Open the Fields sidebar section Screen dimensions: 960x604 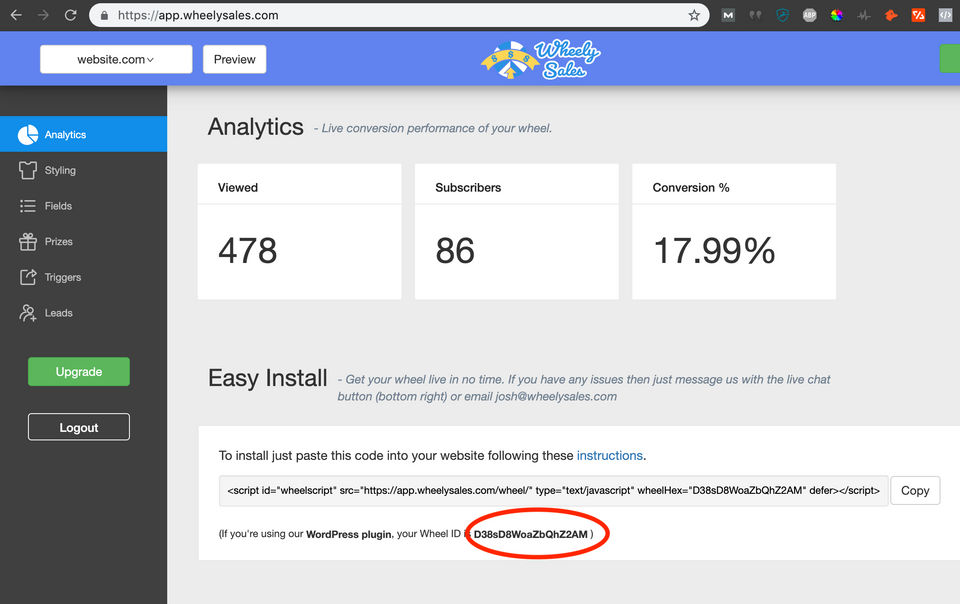tap(83, 206)
